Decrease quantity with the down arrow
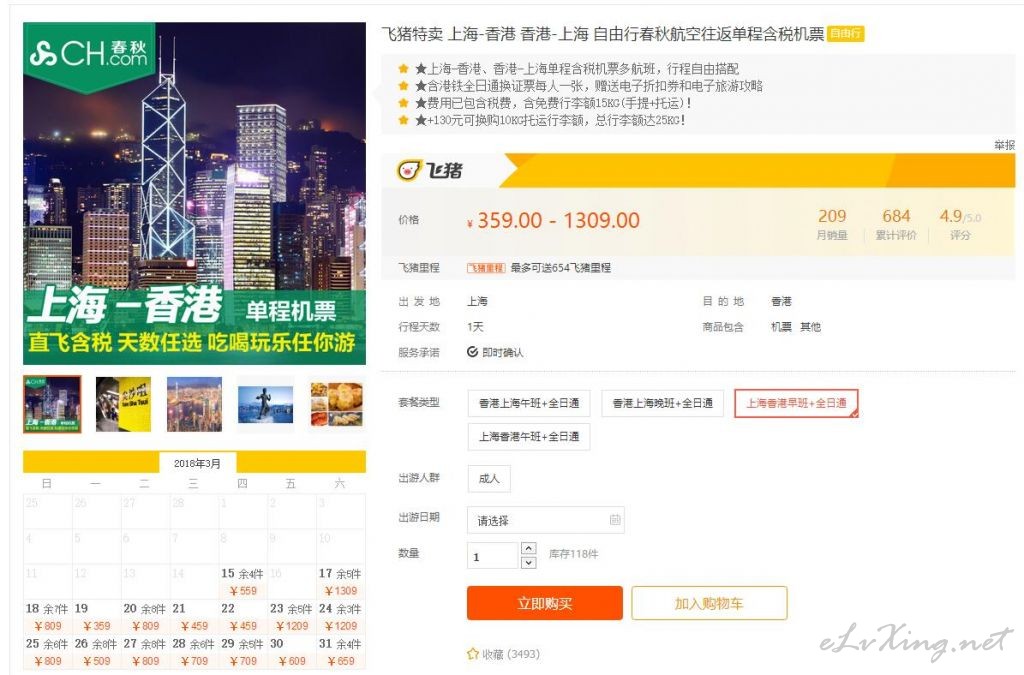1024x675 pixels. (529, 562)
